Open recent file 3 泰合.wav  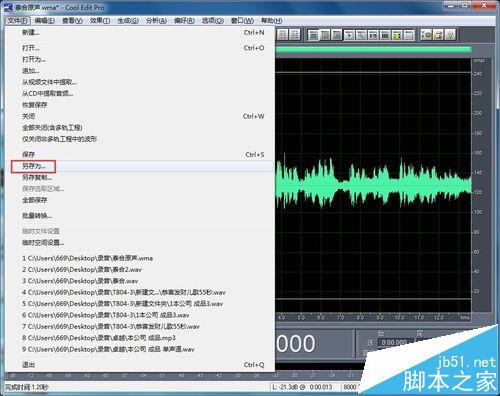pos(140,281)
